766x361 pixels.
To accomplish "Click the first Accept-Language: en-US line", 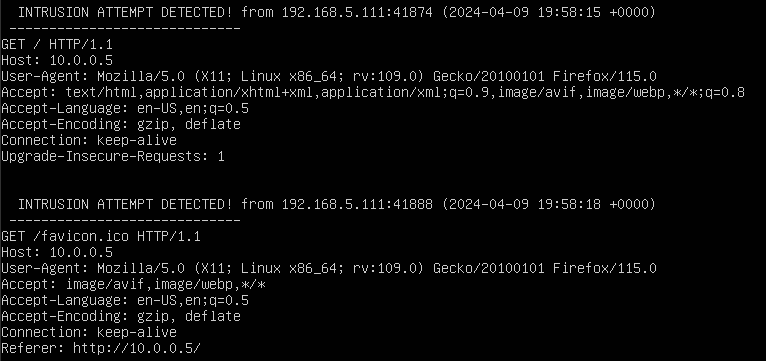I will (x=125, y=108).
